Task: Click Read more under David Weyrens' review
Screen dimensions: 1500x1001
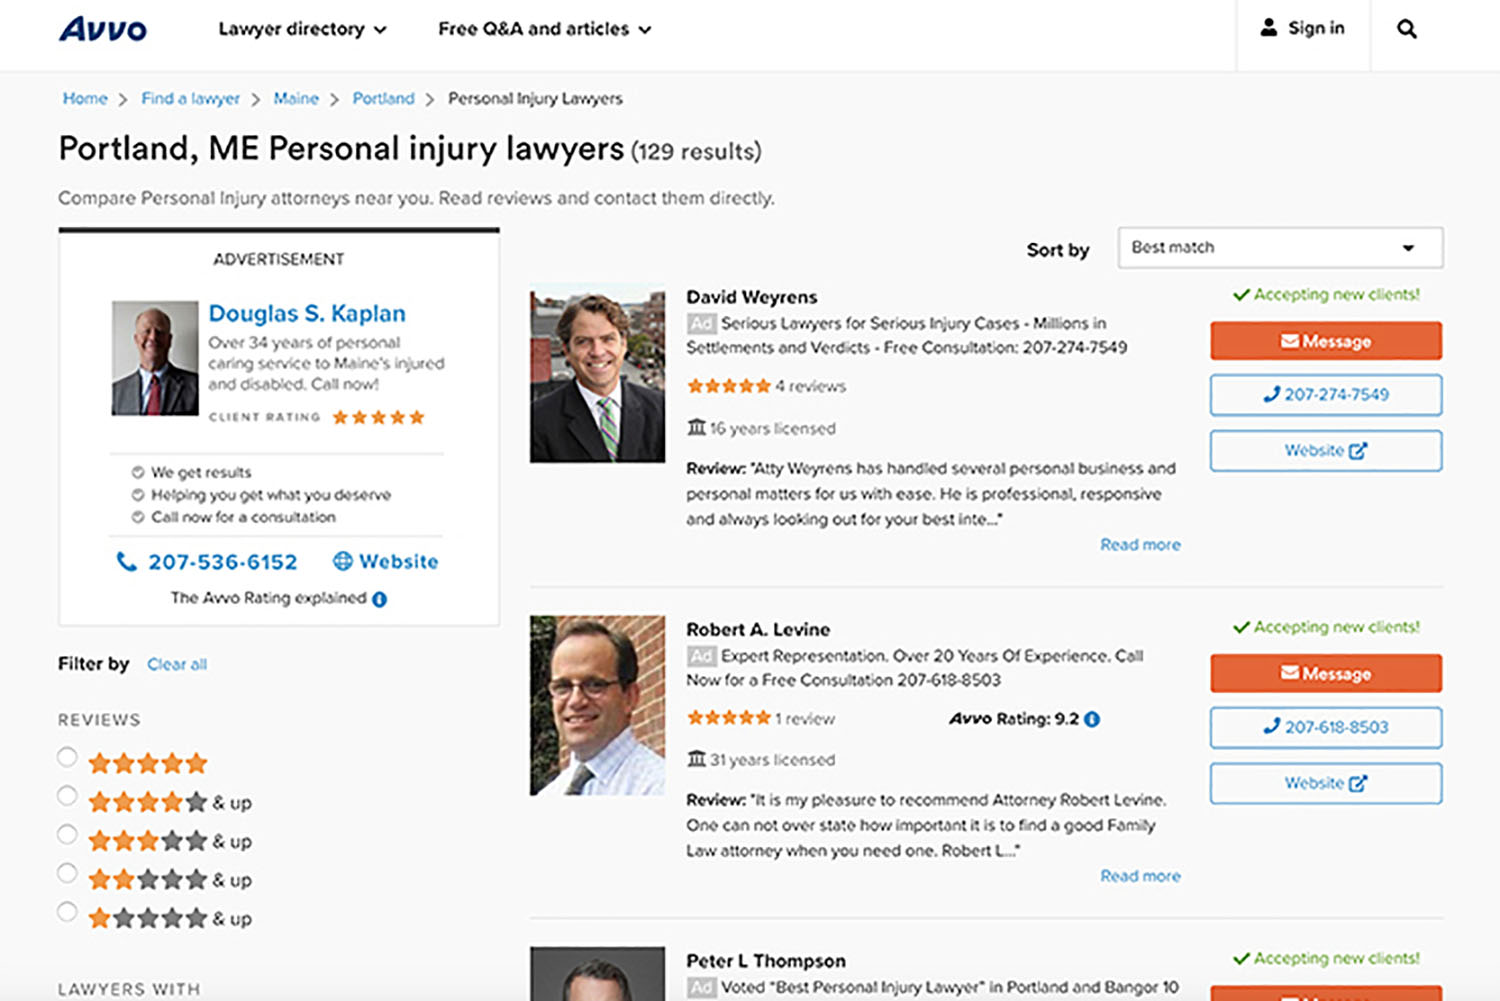Action: pyautogui.click(x=1139, y=544)
